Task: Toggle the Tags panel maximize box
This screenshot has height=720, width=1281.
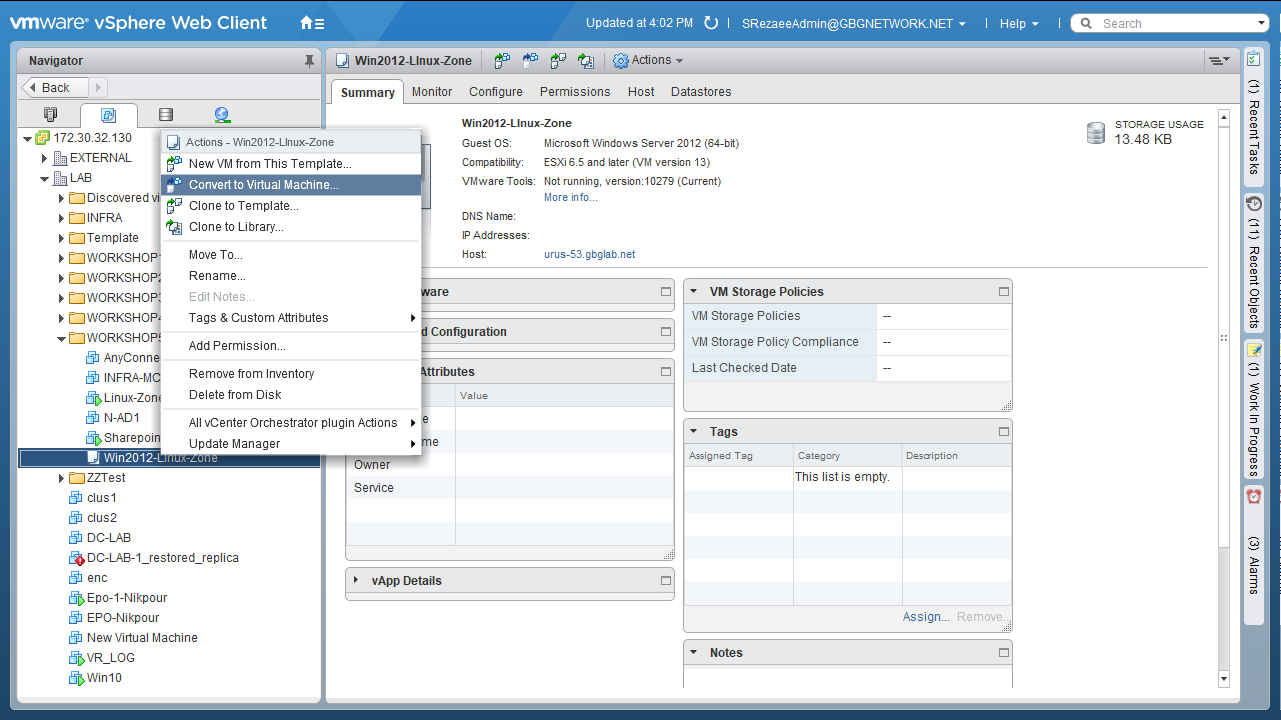Action: click(x=1003, y=432)
